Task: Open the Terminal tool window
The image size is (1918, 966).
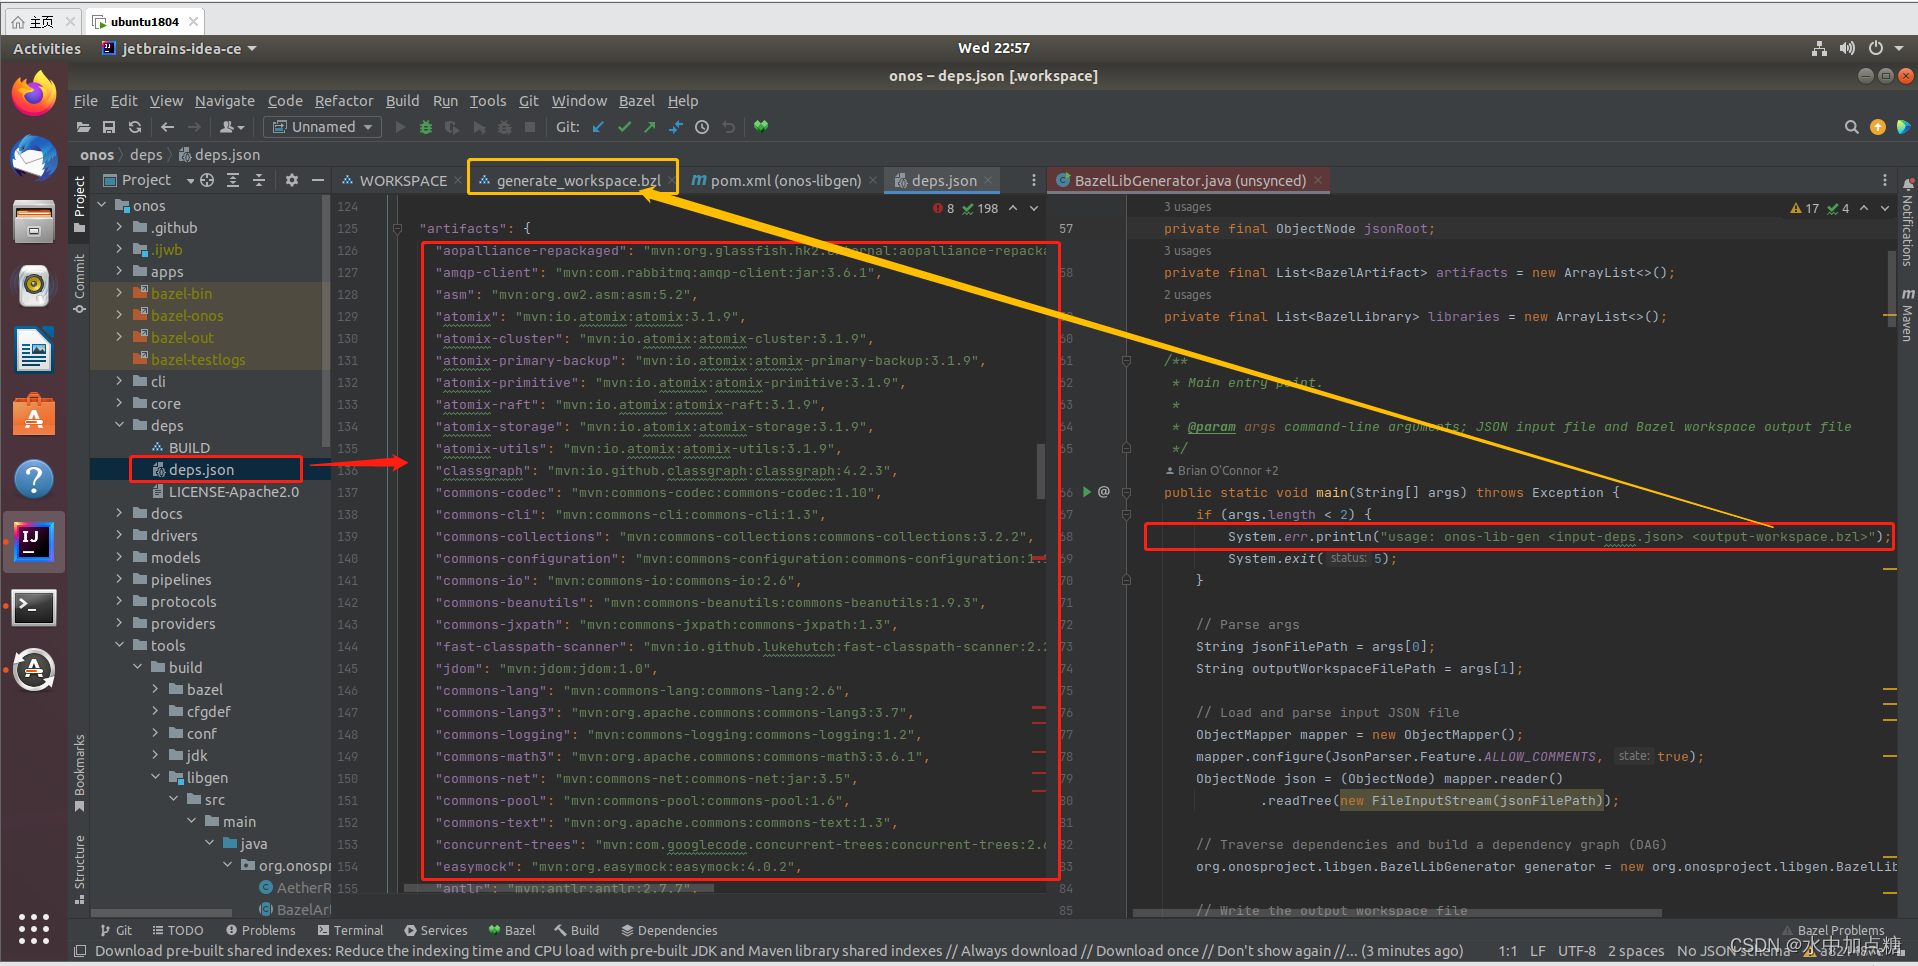Action: point(350,930)
